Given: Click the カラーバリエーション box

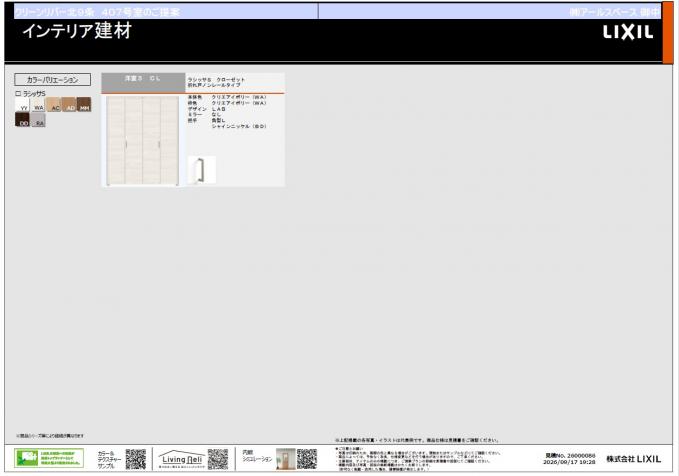Looking at the screenshot, I should (x=52, y=79).
